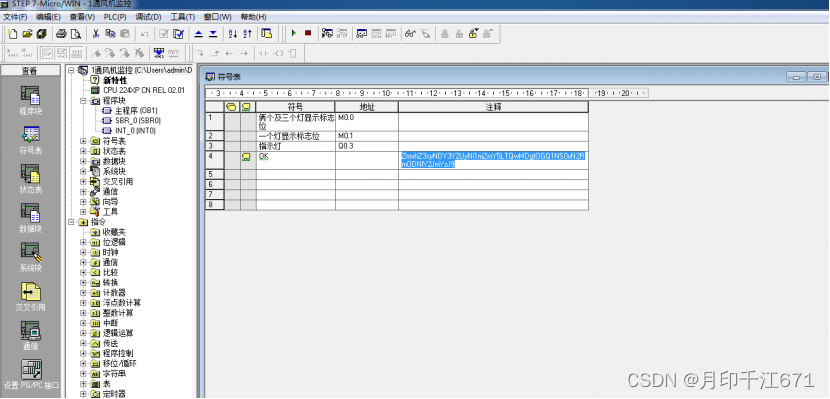Select CPU 224XP CN REL 02.01 item
This screenshot has height=399, width=830.
(x=144, y=90)
